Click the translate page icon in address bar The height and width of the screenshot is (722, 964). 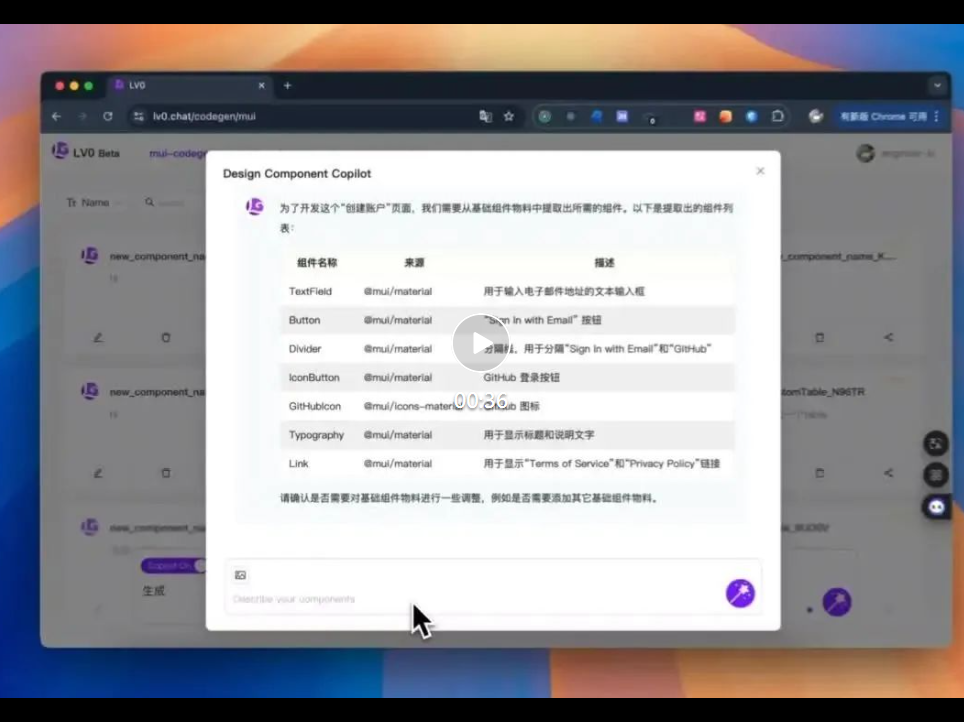tap(486, 116)
